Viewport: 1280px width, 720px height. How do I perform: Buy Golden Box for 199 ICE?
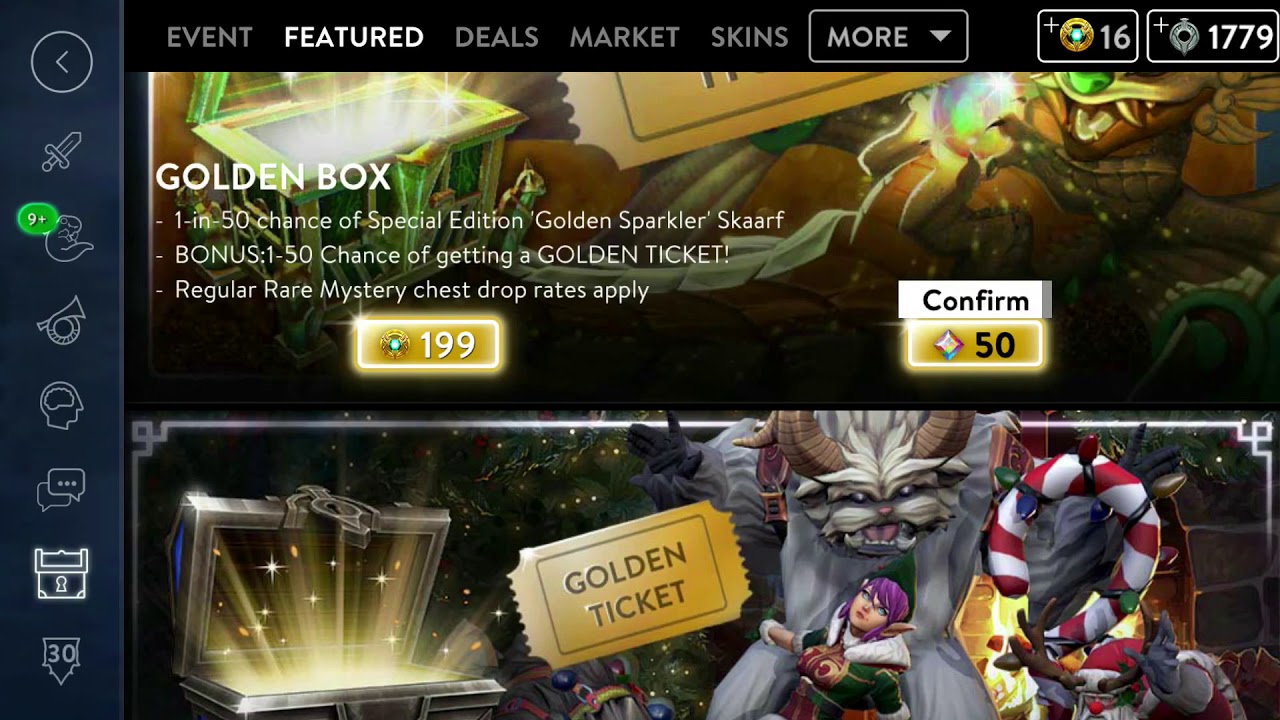tap(428, 345)
